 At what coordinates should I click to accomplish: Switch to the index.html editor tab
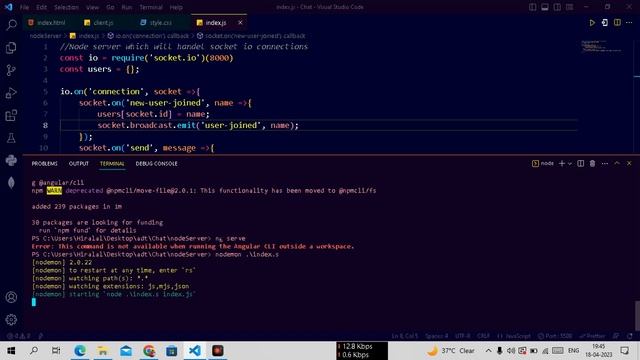[51, 23]
